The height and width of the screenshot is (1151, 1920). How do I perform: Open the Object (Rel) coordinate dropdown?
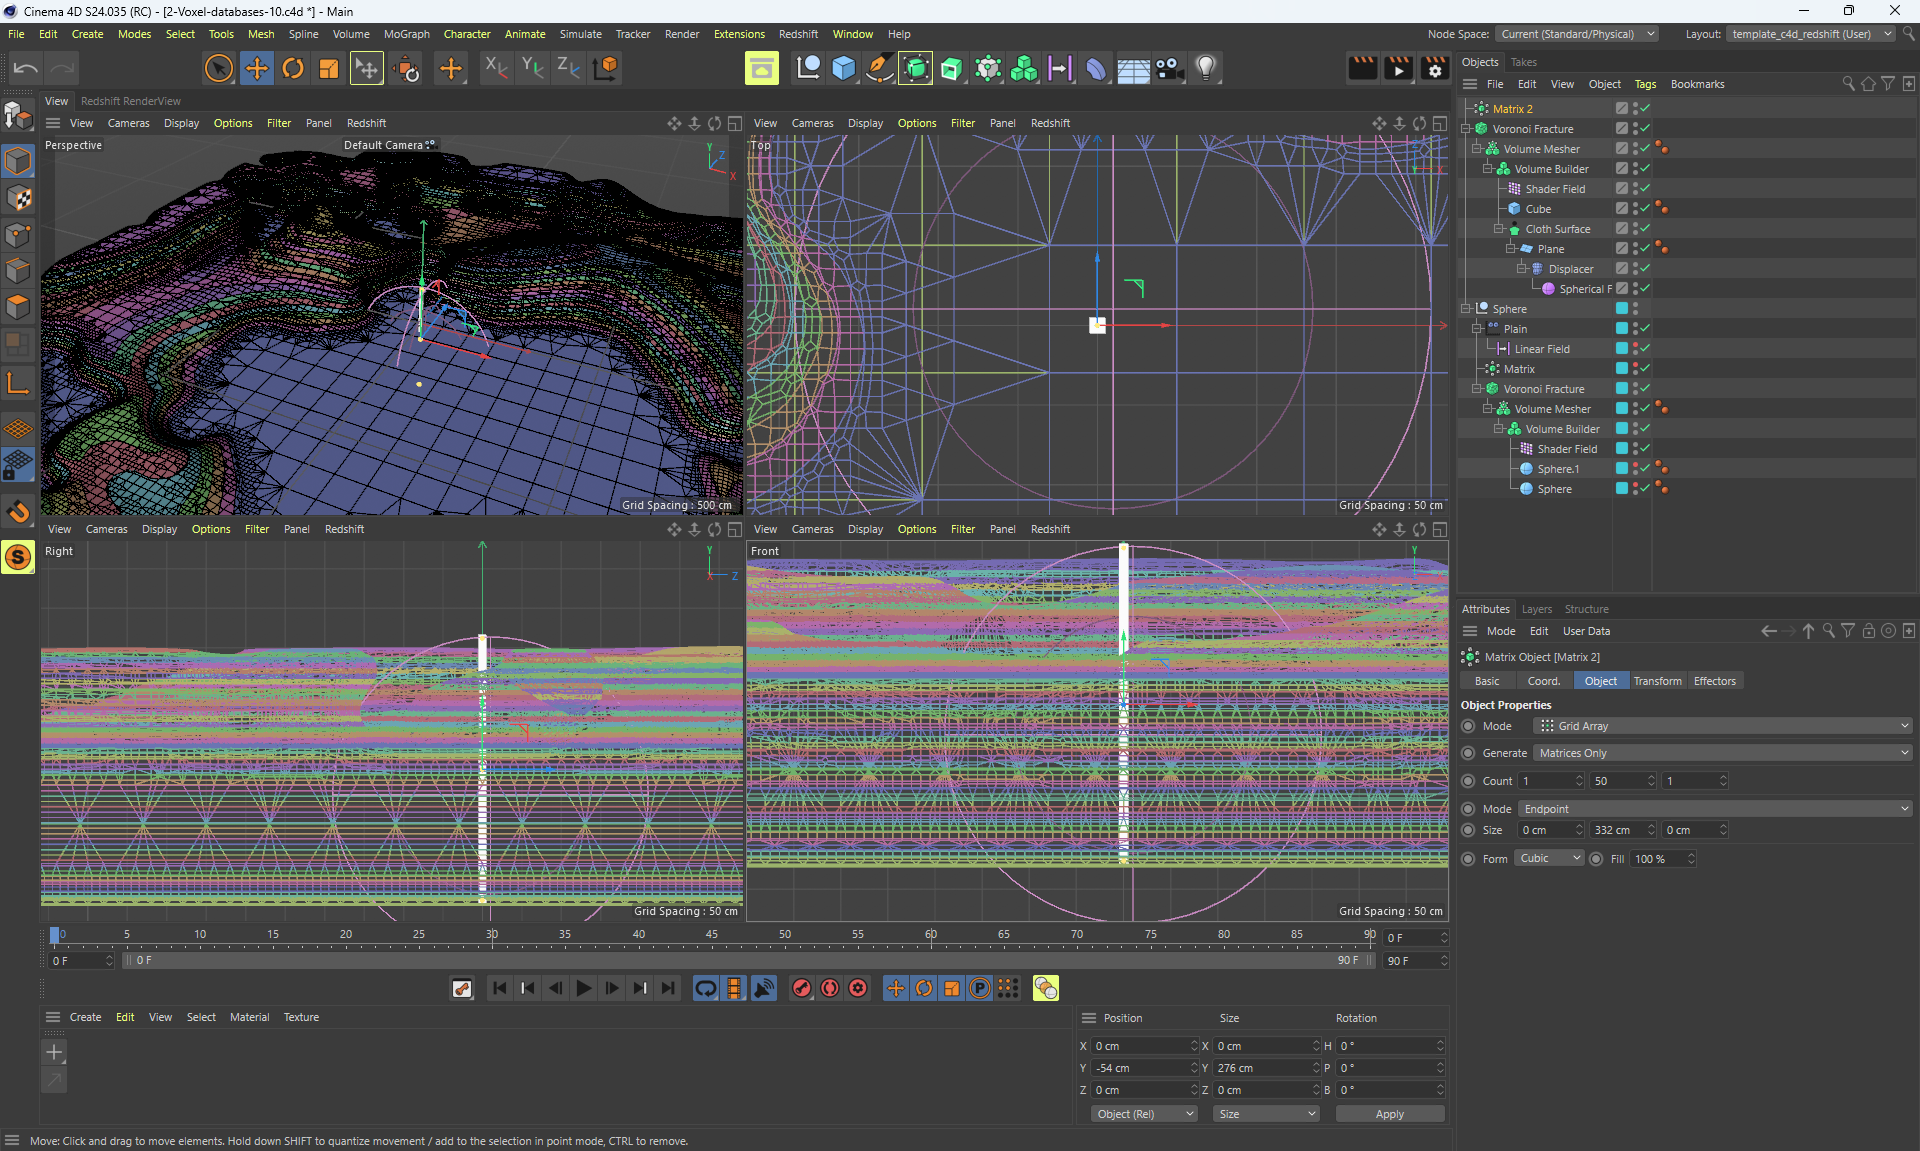(x=1143, y=1114)
